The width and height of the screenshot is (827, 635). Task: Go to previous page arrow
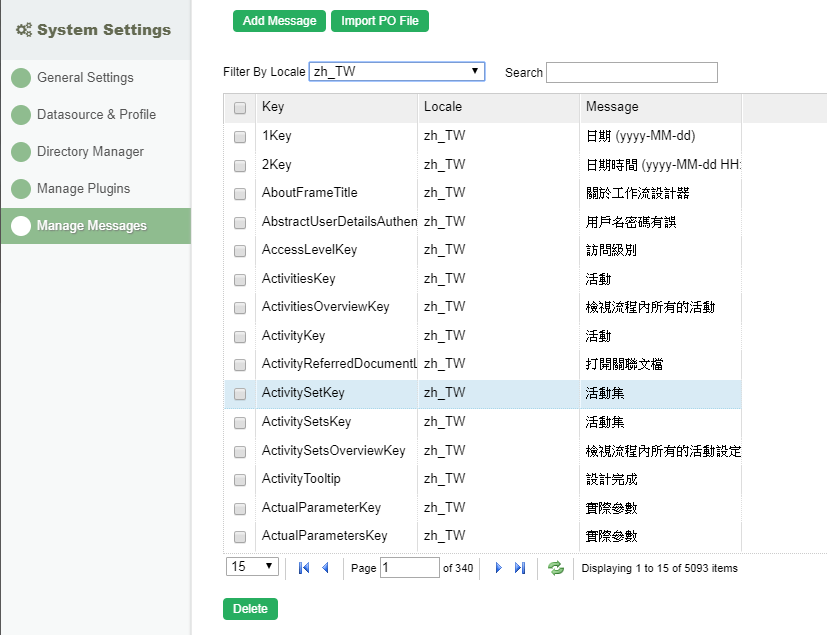325,568
